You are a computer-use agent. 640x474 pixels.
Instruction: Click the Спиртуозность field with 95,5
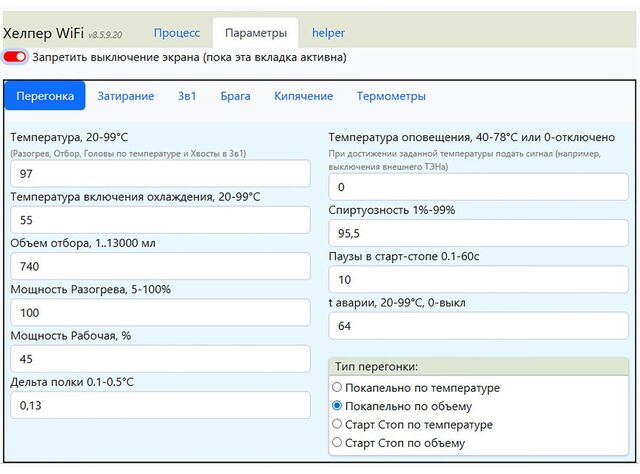coord(478,233)
